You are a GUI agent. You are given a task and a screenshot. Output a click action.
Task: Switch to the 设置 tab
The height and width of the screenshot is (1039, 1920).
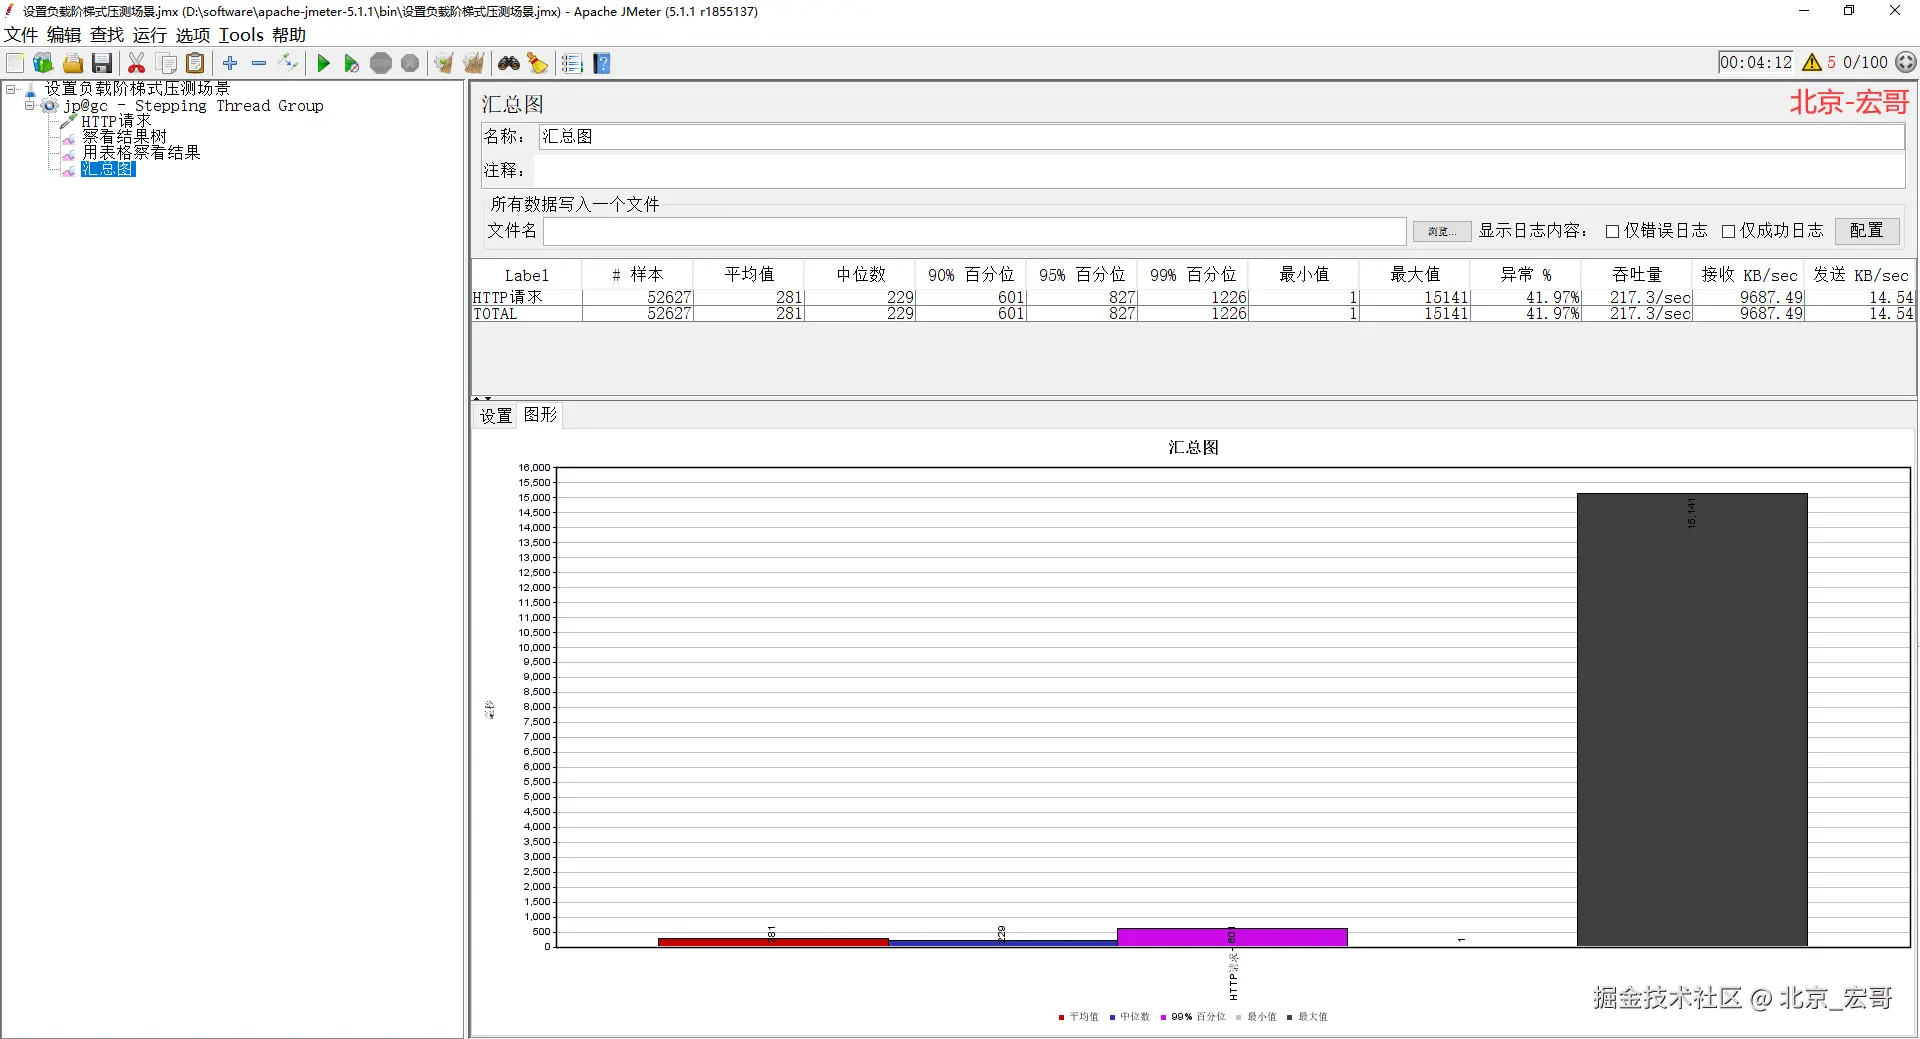click(x=496, y=415)
